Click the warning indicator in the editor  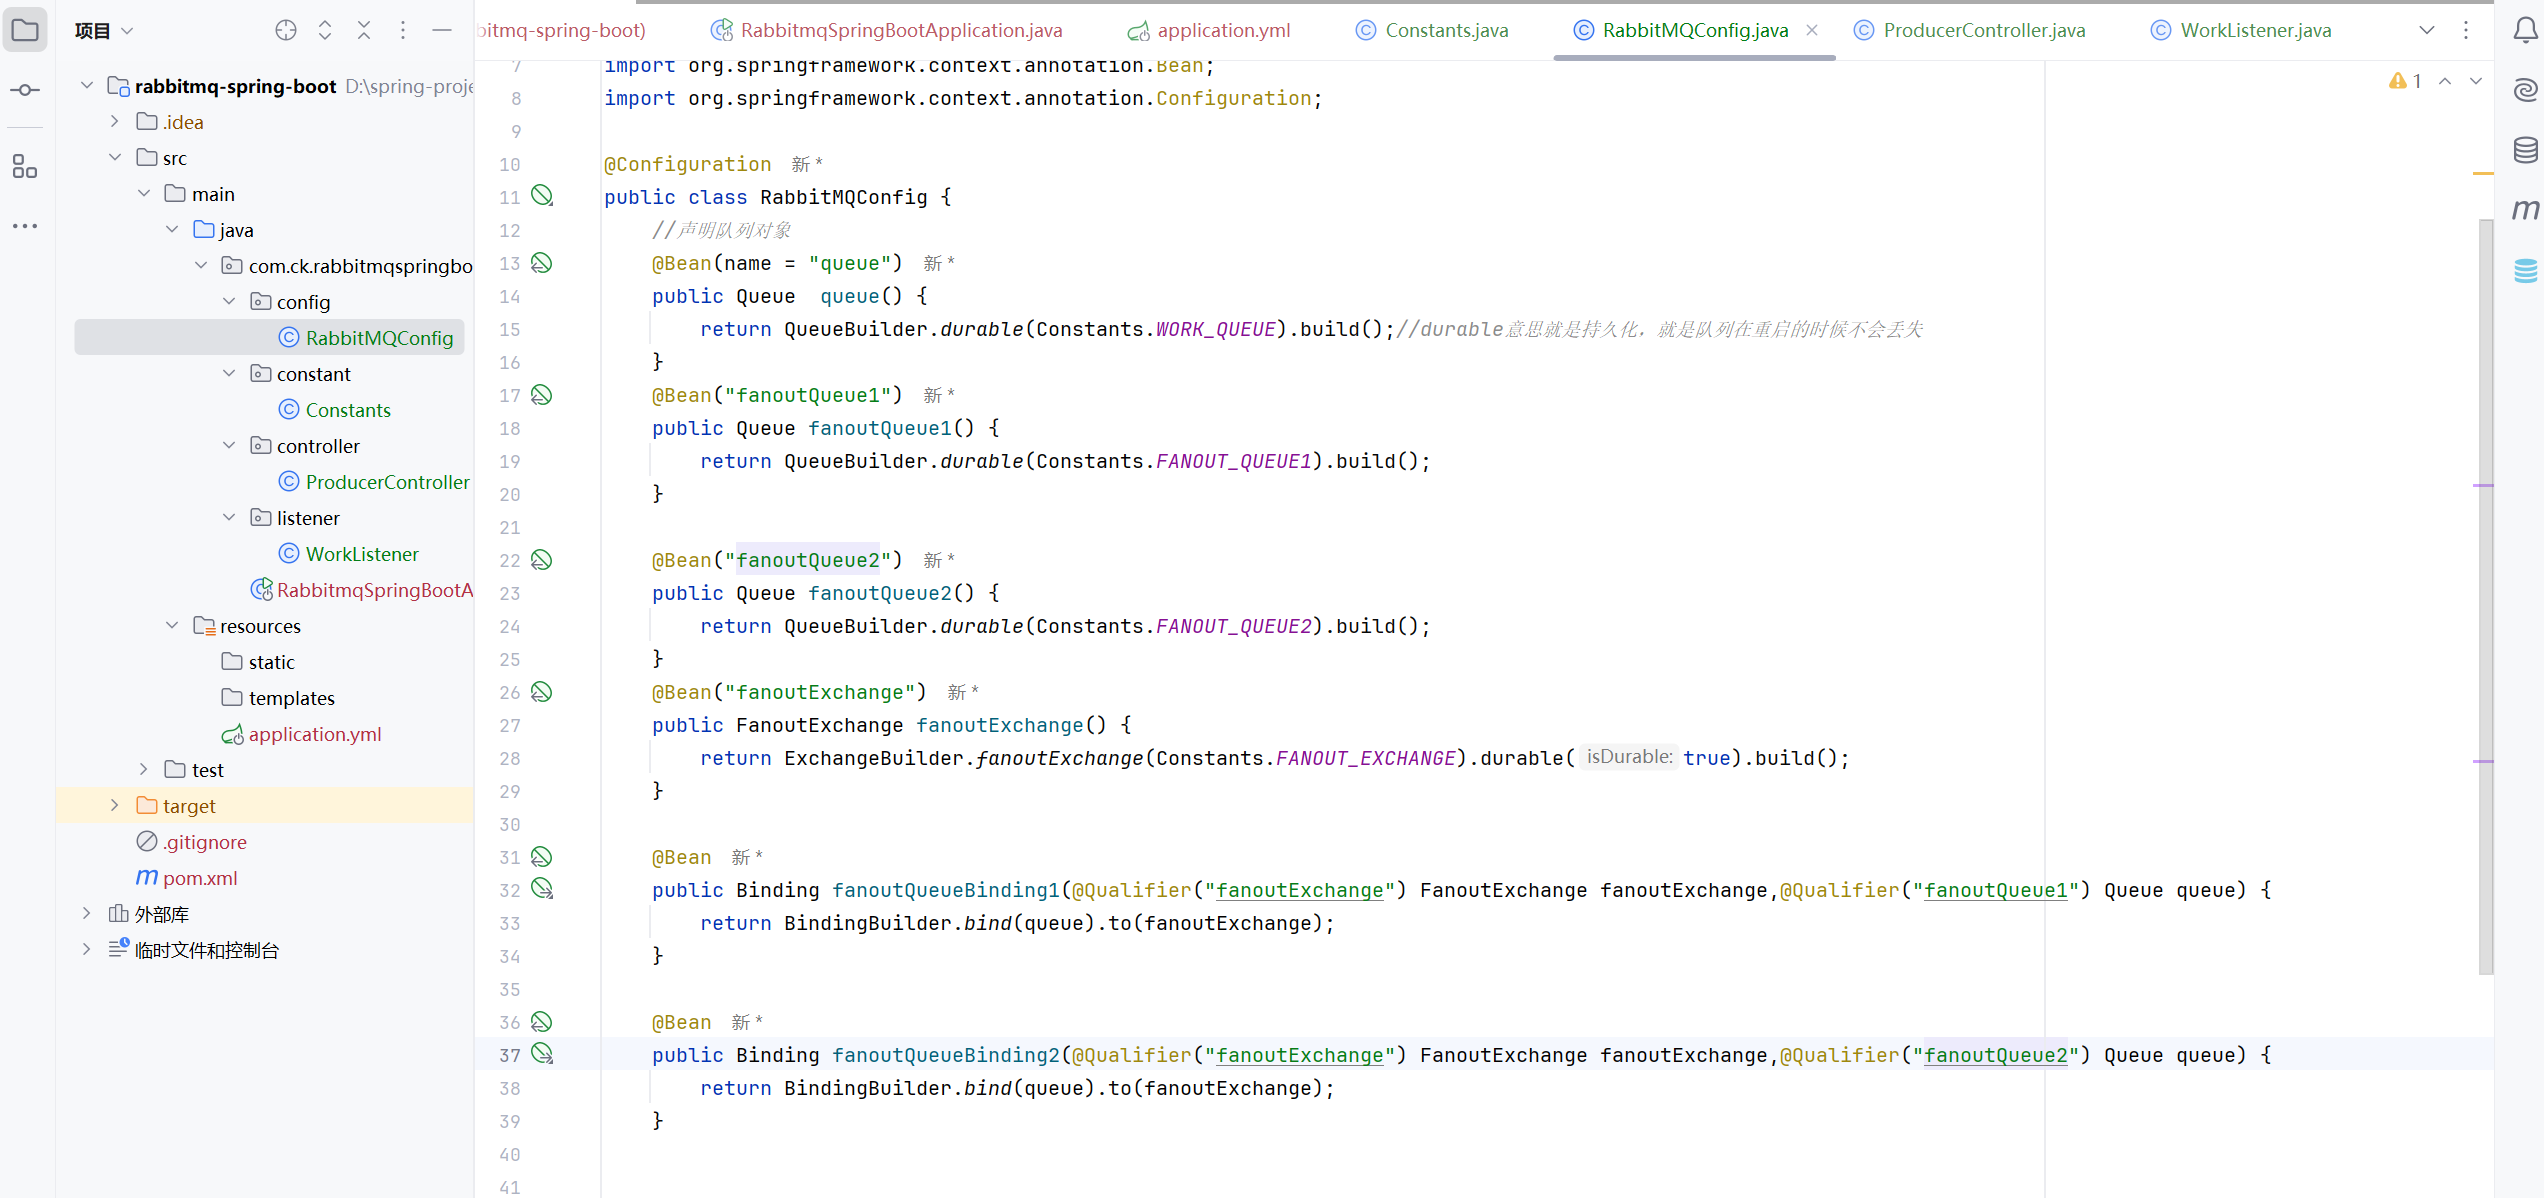click(x=2405, y=81)
